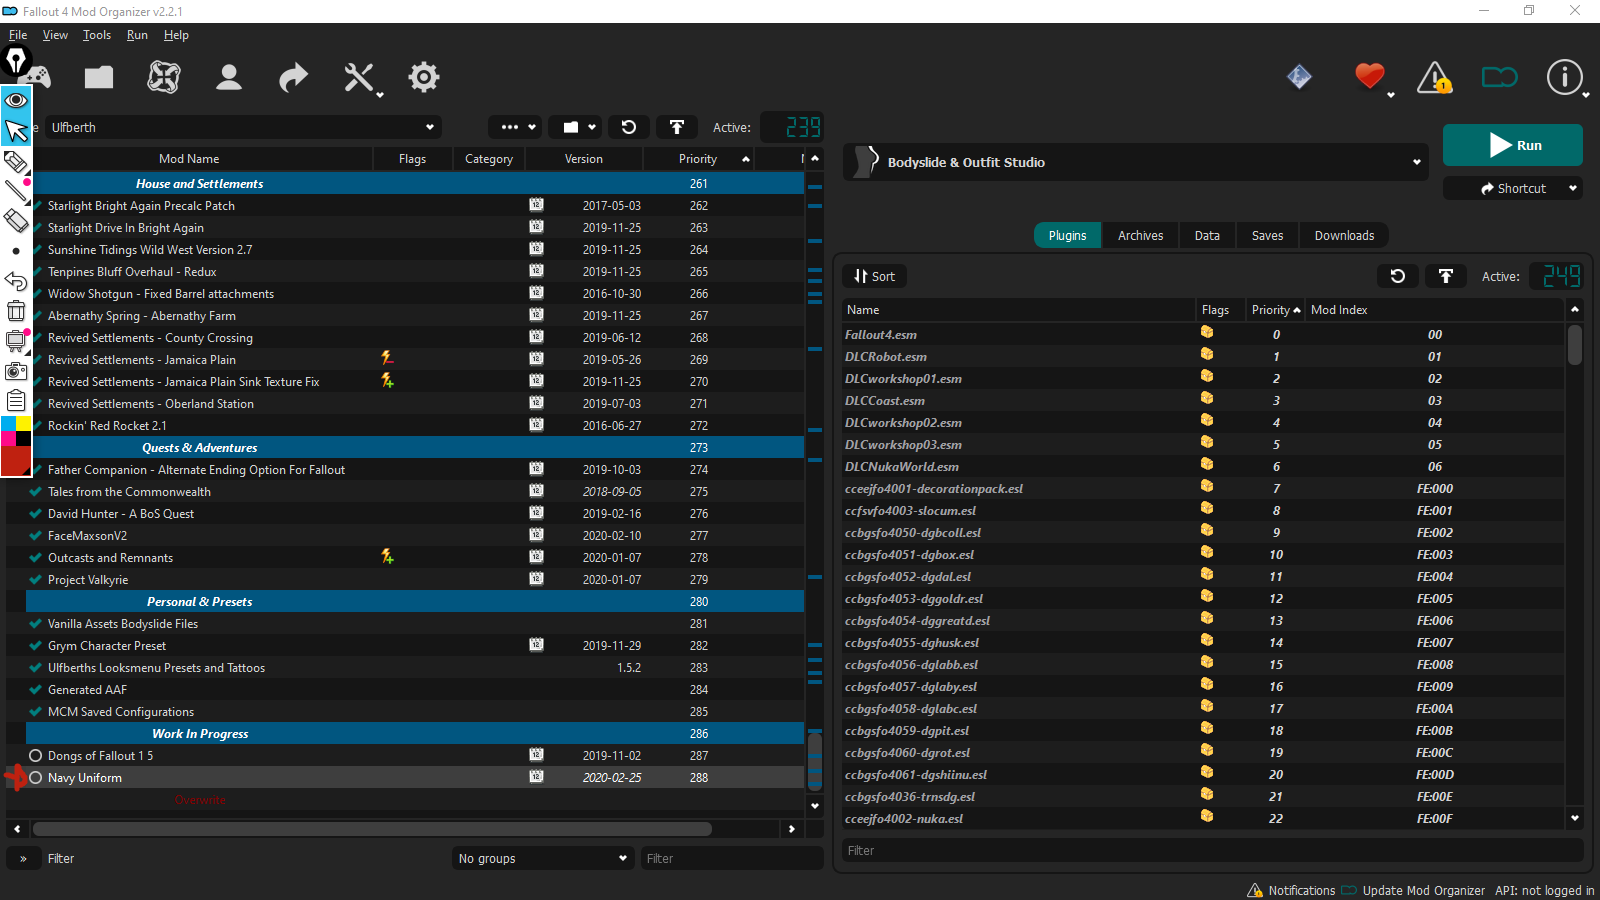The width and height of the screenshot is (1600, 900).
Task: Click the mod list backup arrow icon
Action: [x=677, y=127]
